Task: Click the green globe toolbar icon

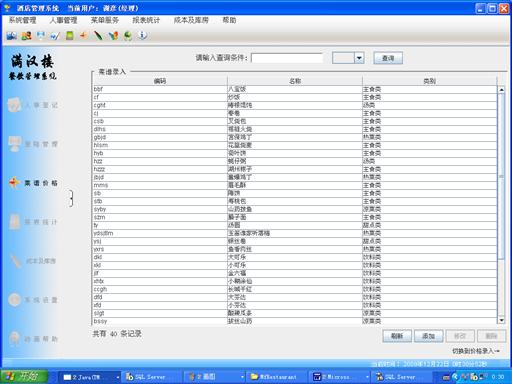Action: [x=128, y=35]
